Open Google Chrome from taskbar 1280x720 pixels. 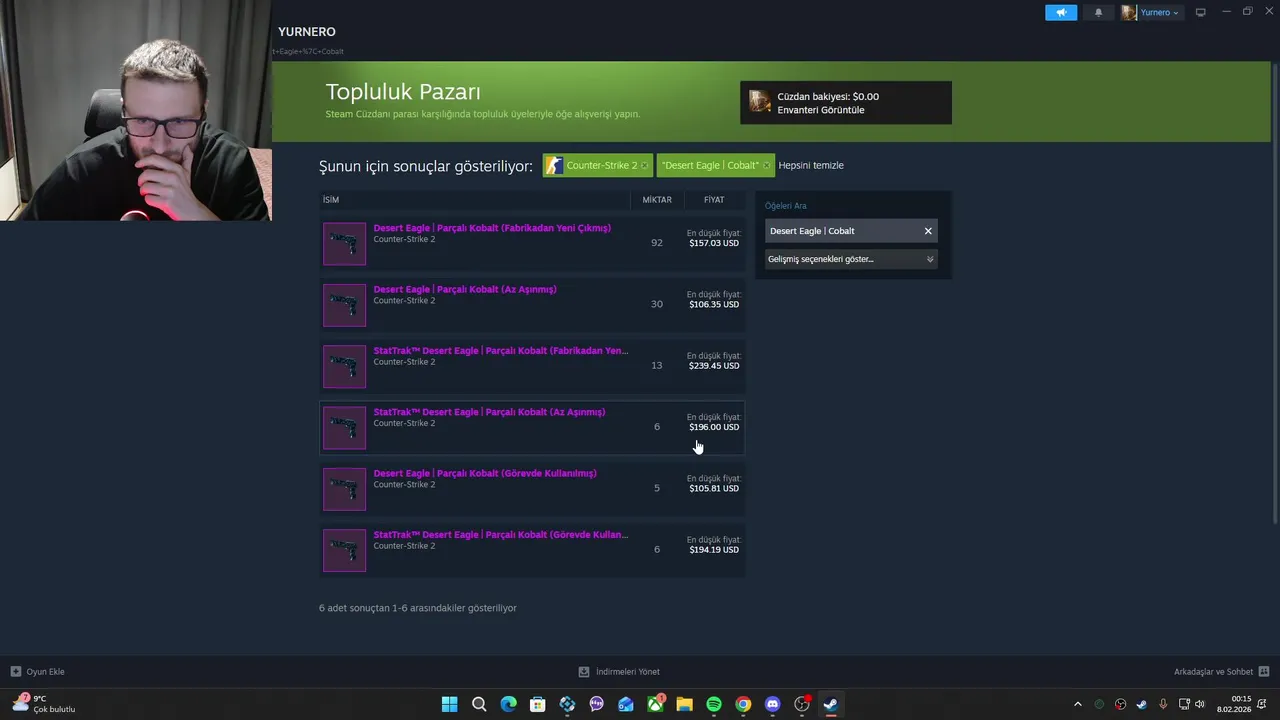743,704
